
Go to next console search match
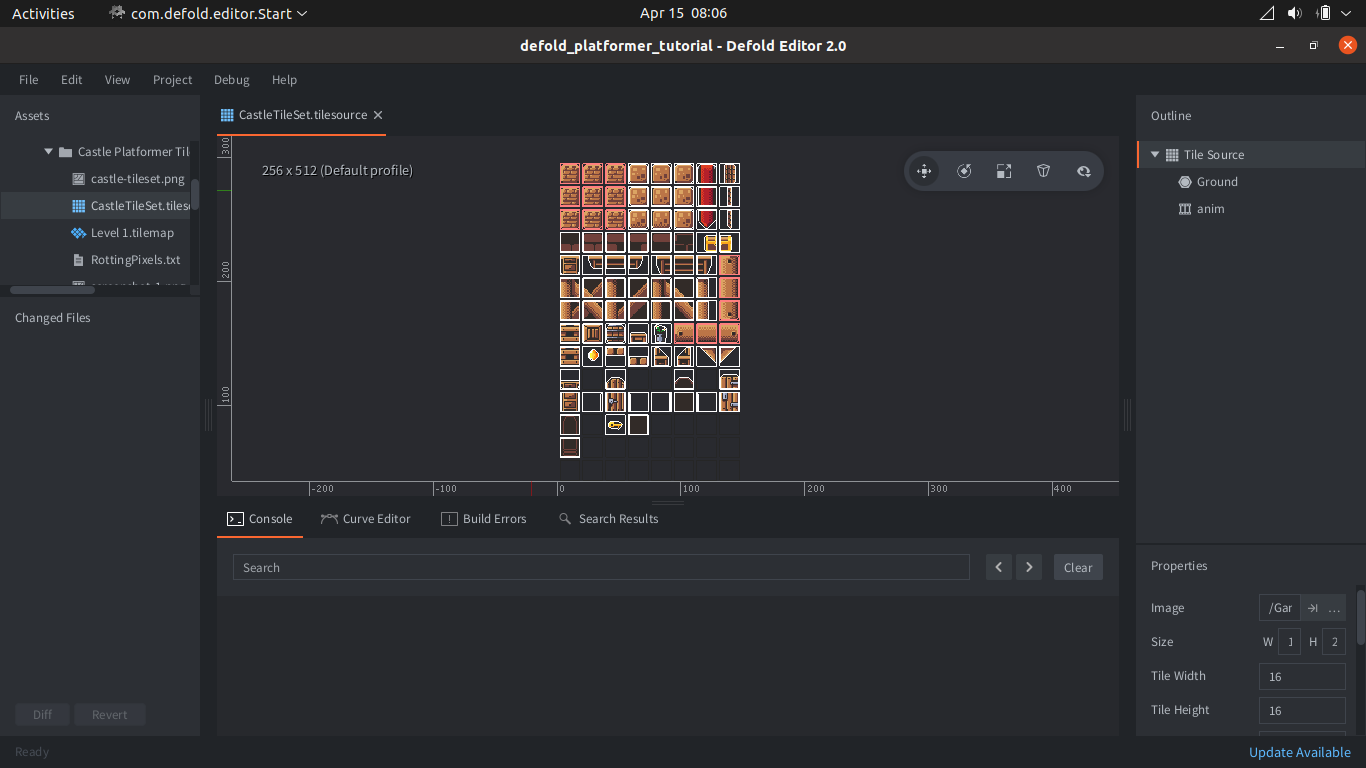click(x=1029, y=568)
